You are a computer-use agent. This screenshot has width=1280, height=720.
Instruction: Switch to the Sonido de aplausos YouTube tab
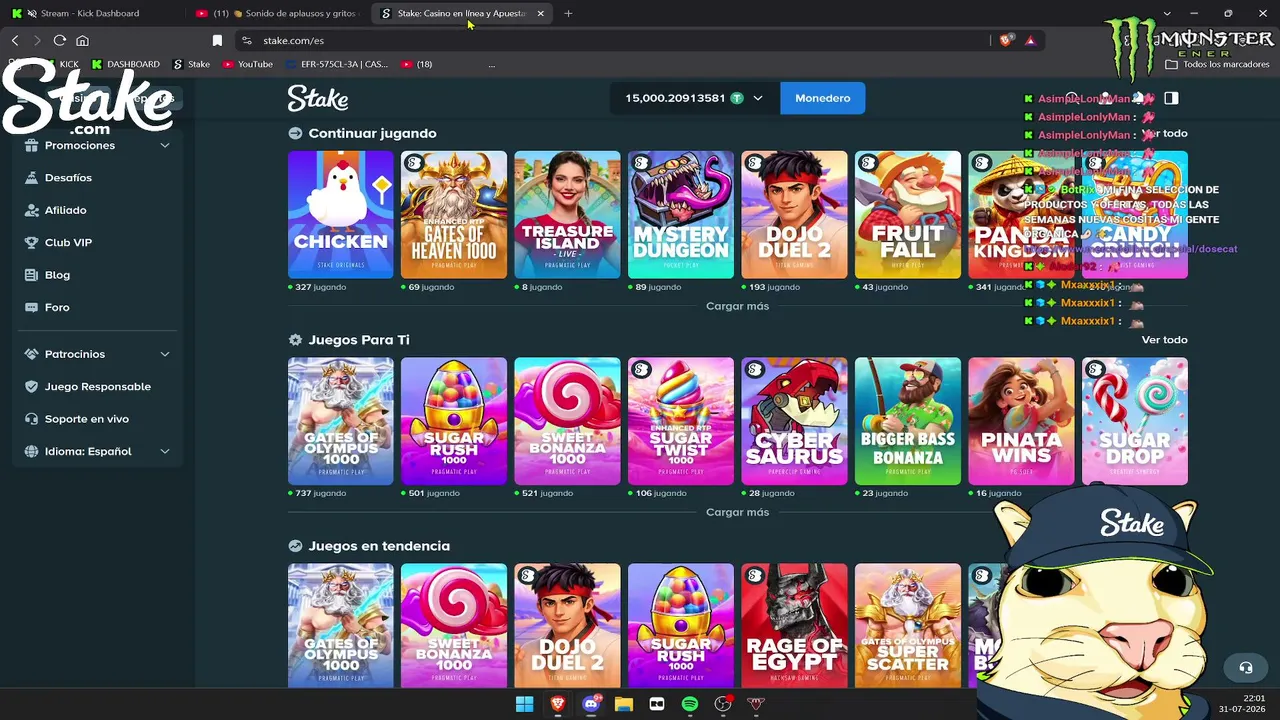pyautogui.click(x=277, y=13)
